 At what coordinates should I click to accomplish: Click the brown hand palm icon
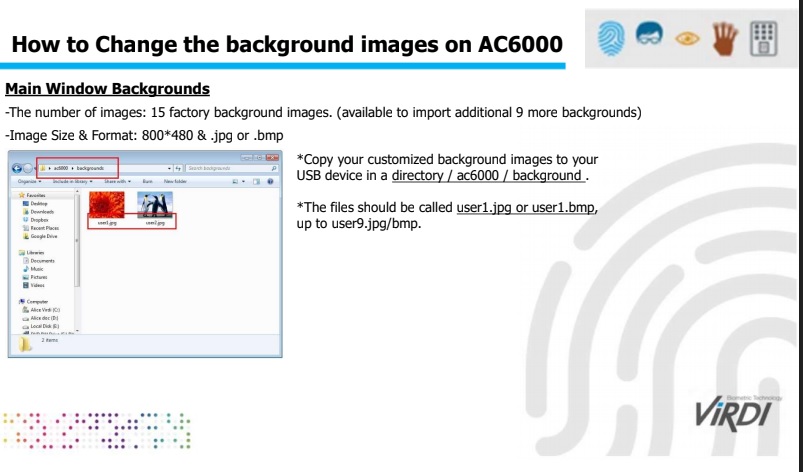[x=725, y=38]
